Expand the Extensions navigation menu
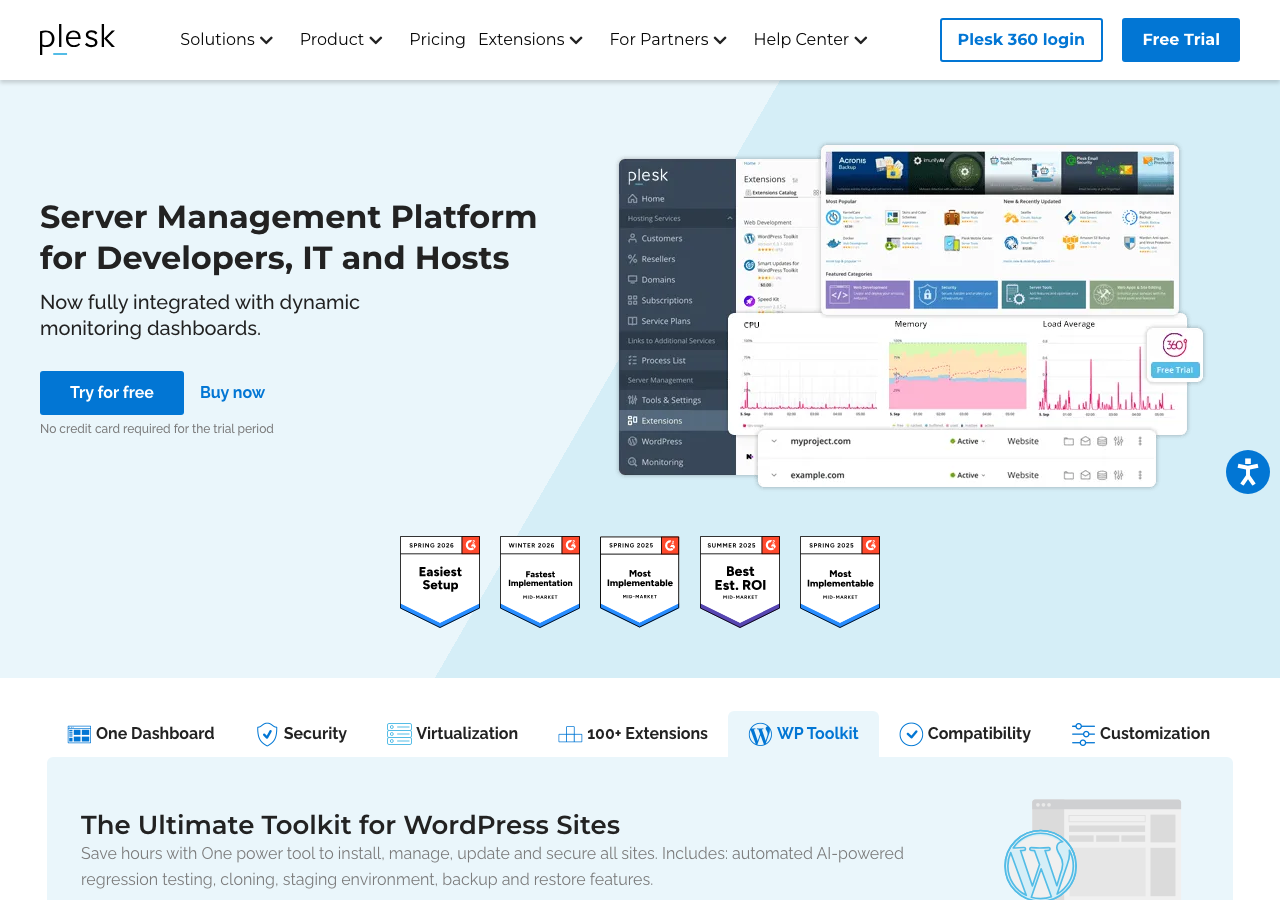1280x900 pixels. tap(530, 40)
